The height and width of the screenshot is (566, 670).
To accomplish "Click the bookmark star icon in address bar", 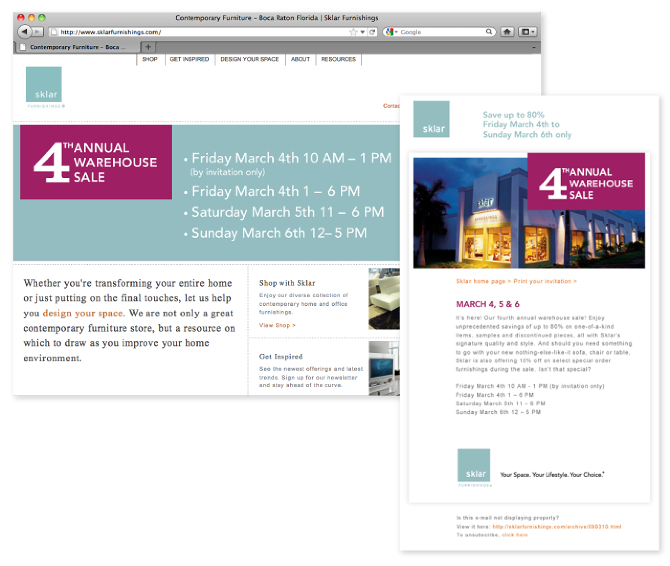I will coord(353,32).
